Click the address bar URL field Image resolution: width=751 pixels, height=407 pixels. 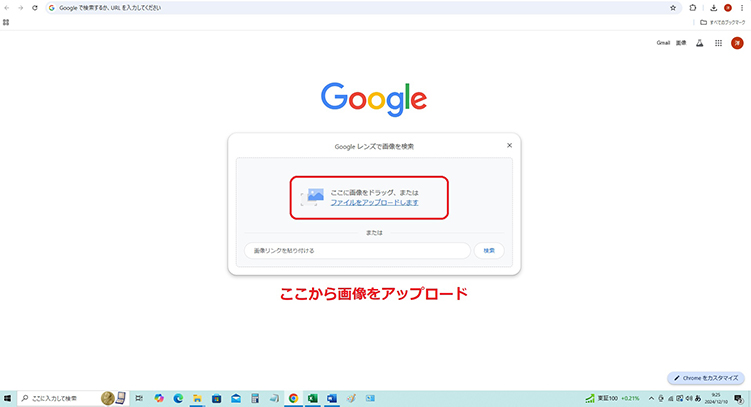point(362,8)
